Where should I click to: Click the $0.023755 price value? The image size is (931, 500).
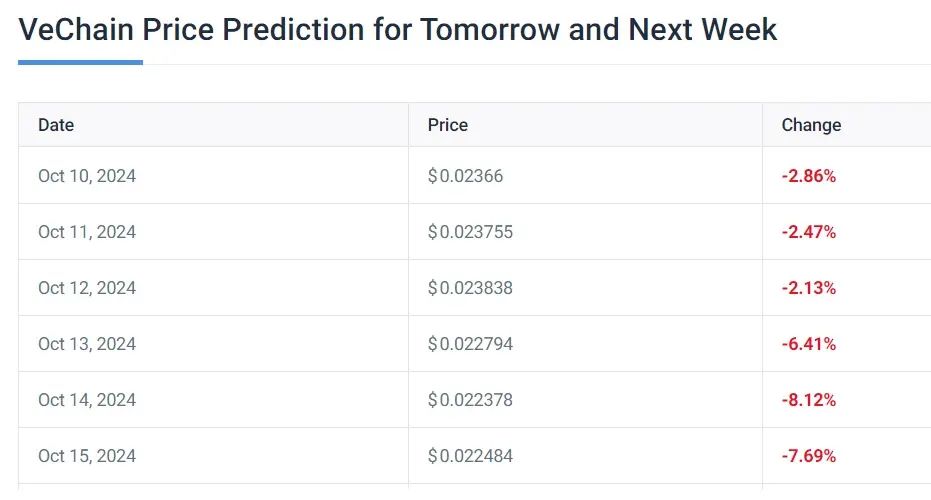[x=470, y=232]
